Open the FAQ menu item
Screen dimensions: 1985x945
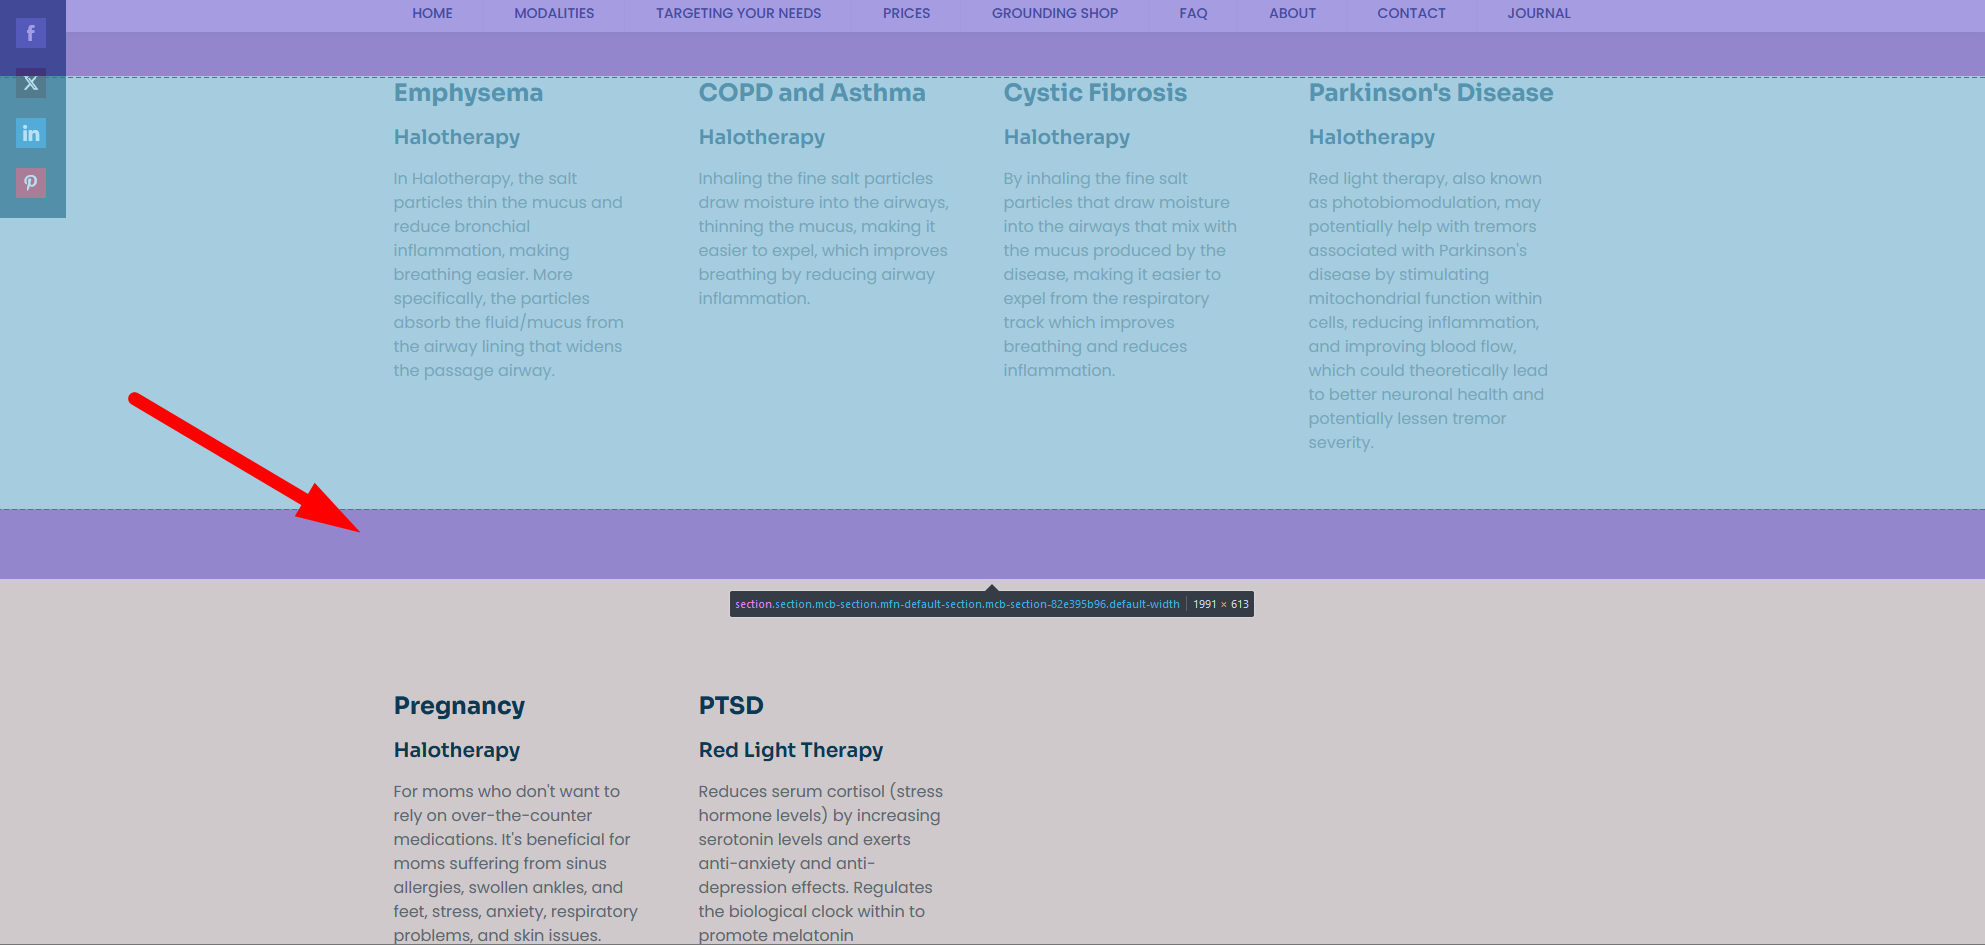[1193, 13]
